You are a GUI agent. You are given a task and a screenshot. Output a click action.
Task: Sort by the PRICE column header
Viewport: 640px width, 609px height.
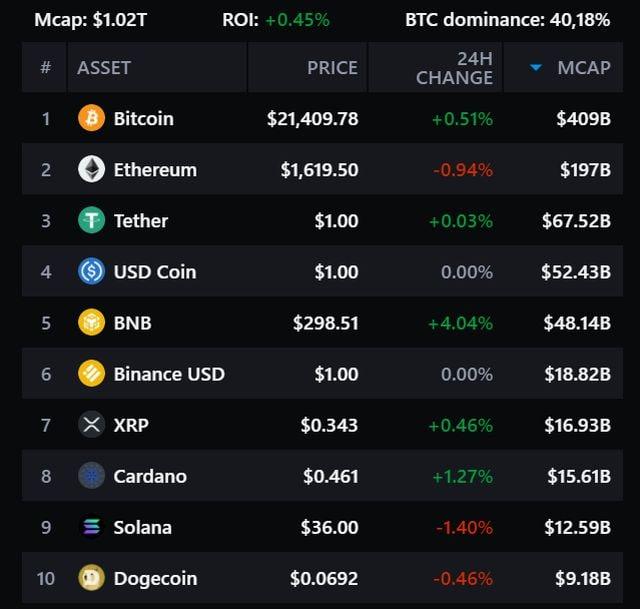pyautogui.click(x=332, y=68)
